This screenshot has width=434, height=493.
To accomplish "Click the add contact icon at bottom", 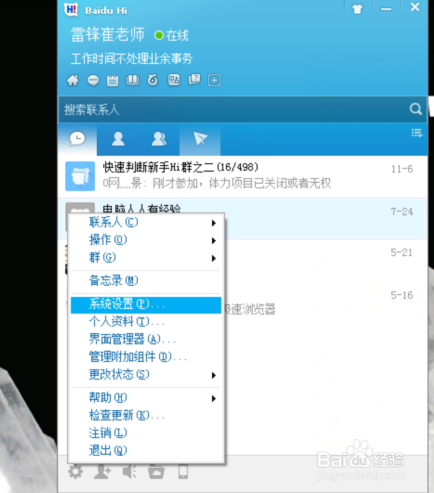I will [x=102, y=472].
